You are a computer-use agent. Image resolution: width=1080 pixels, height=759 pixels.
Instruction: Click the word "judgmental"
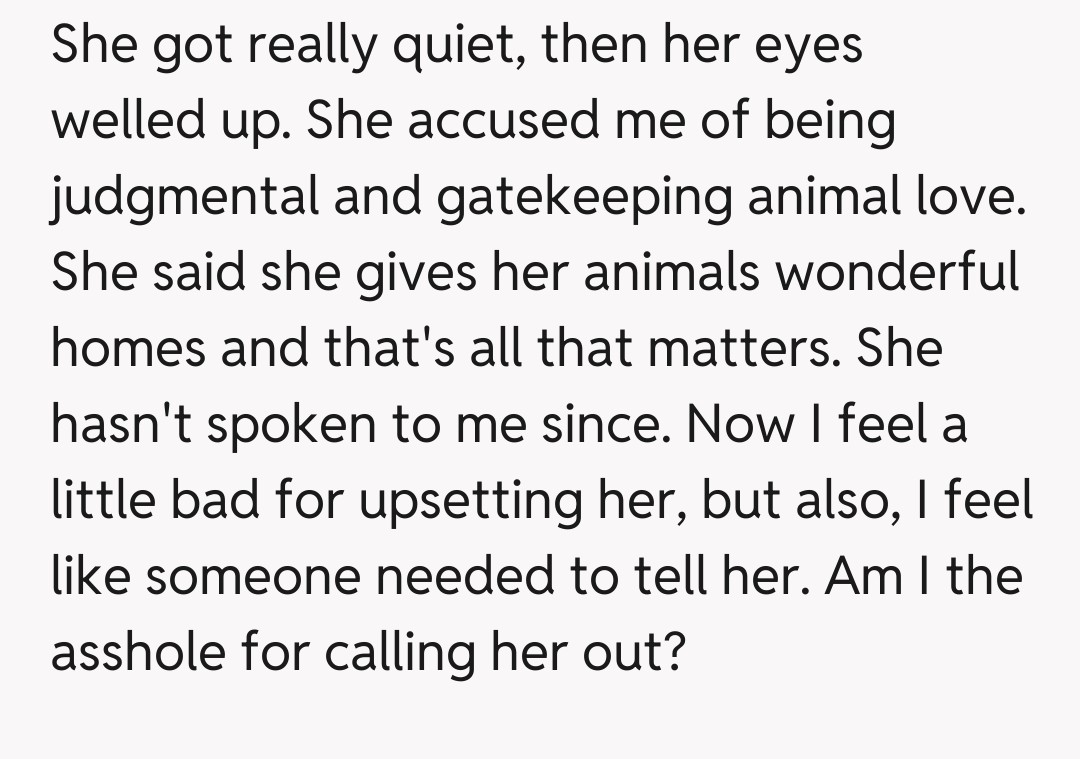tap(184, 198)
